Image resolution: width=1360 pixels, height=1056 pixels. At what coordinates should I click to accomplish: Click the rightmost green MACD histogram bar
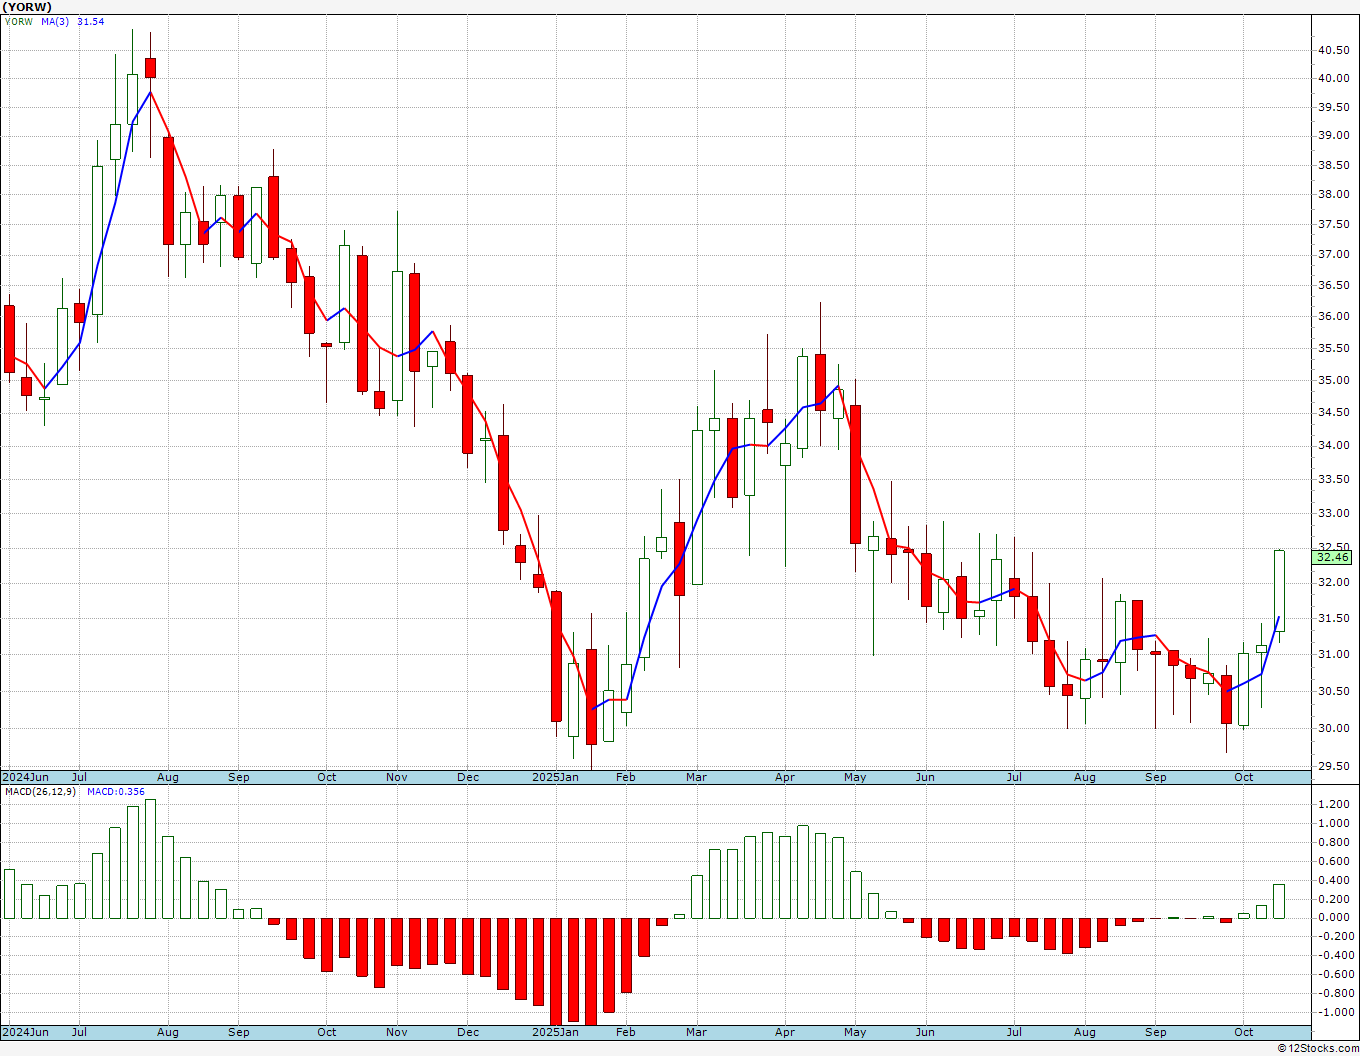click(1279, 901)
